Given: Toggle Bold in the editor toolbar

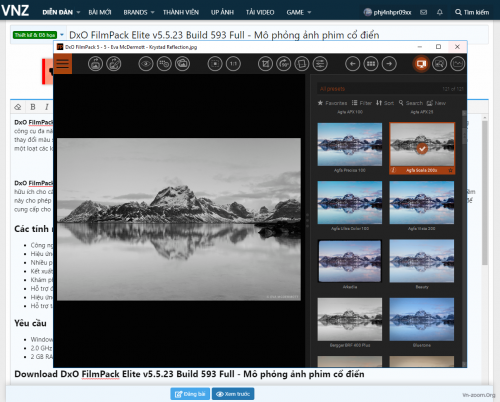Looking at the screenshot, I should pos(33,107).
